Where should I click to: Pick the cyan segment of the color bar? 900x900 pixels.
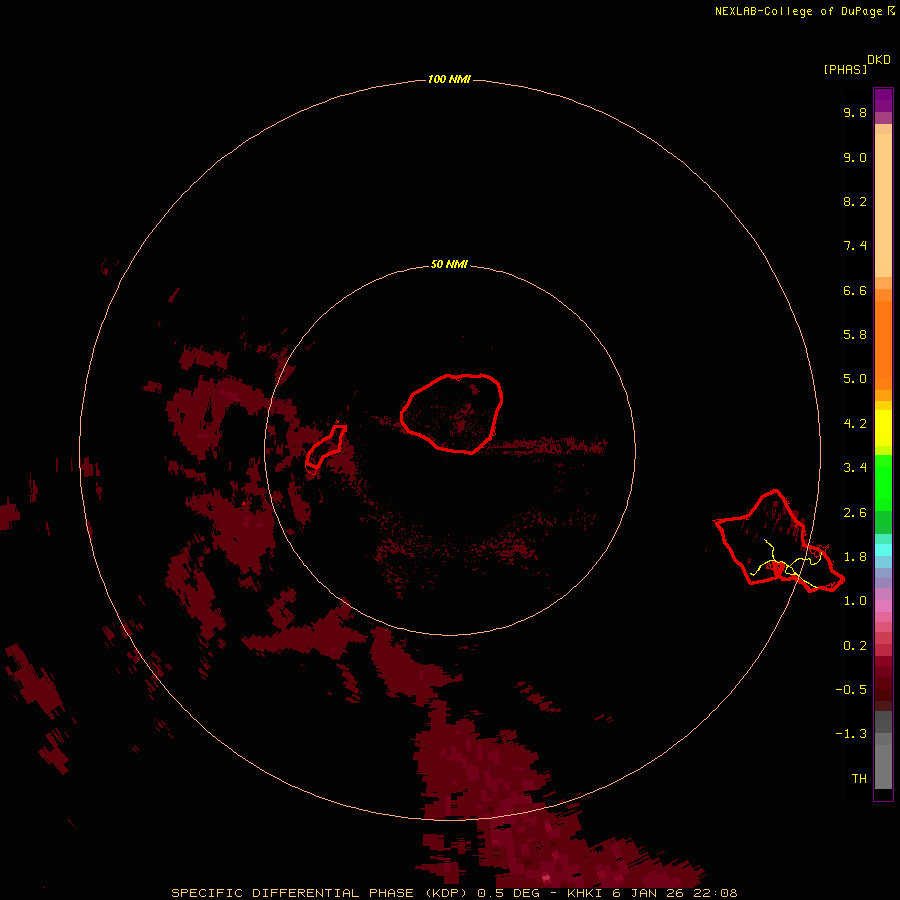tap(883, 549)
